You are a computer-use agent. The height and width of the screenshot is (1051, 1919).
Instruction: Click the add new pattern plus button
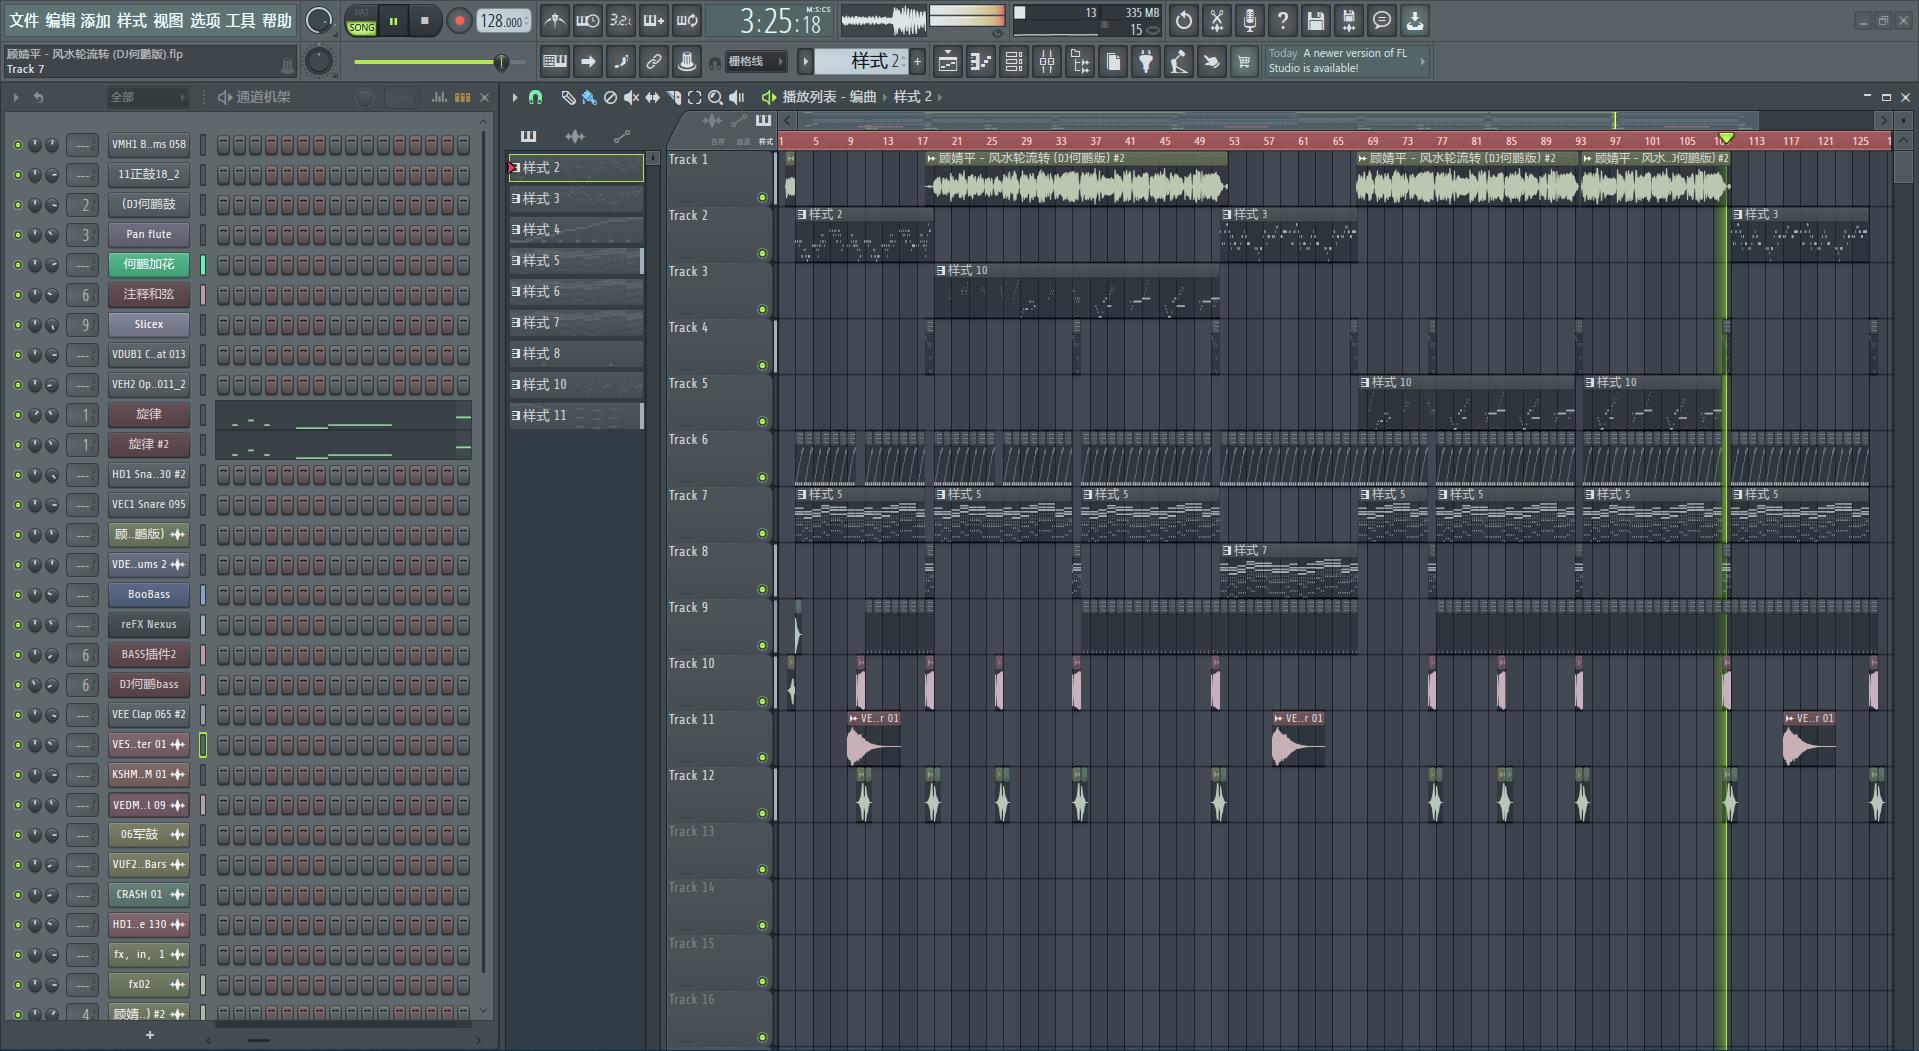(917, 62)
